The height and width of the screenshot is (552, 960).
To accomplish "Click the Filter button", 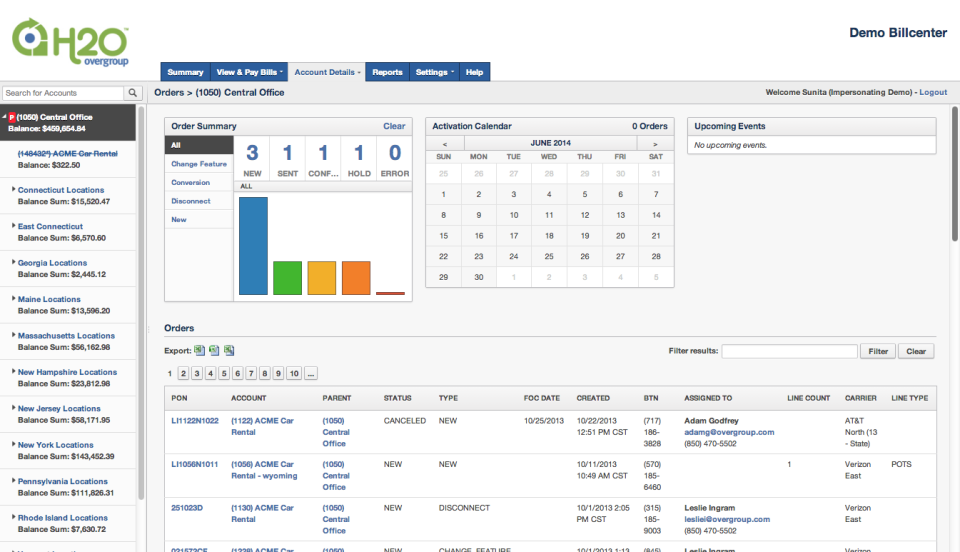I will point(878,351).
